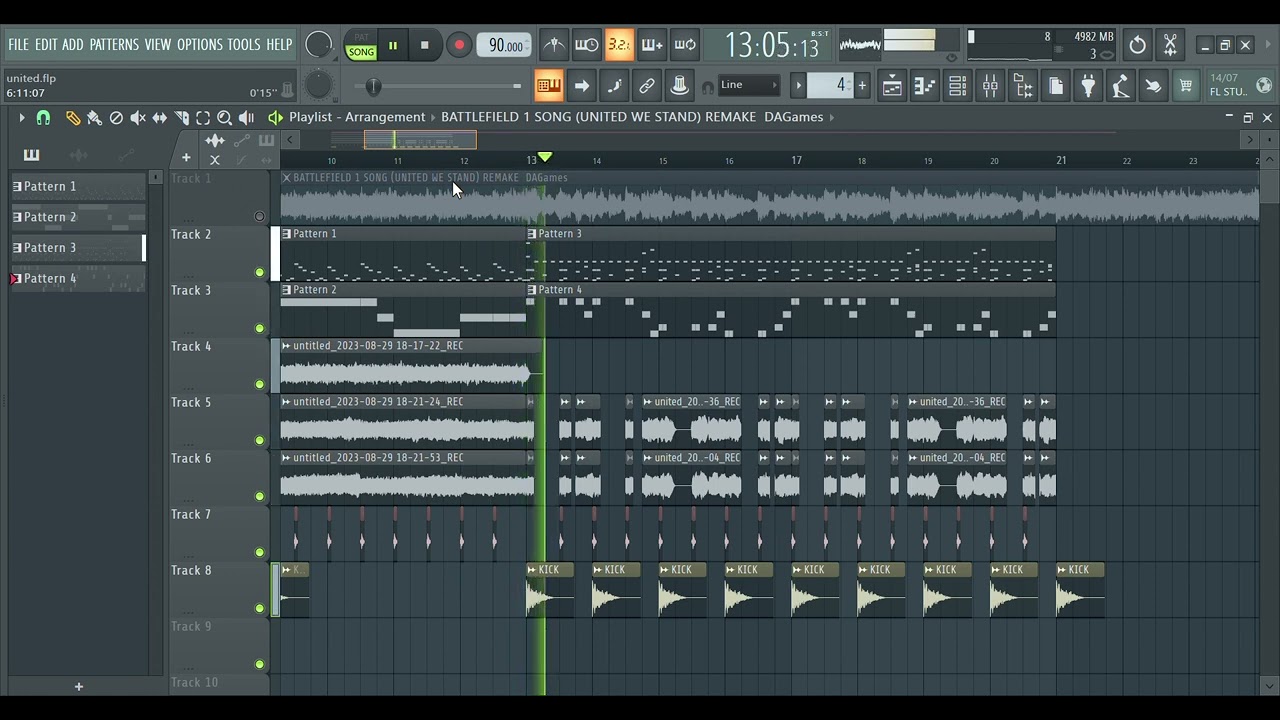Mute Track 4 via green switch
The image size is (1280, 720).
click(259, 384)
